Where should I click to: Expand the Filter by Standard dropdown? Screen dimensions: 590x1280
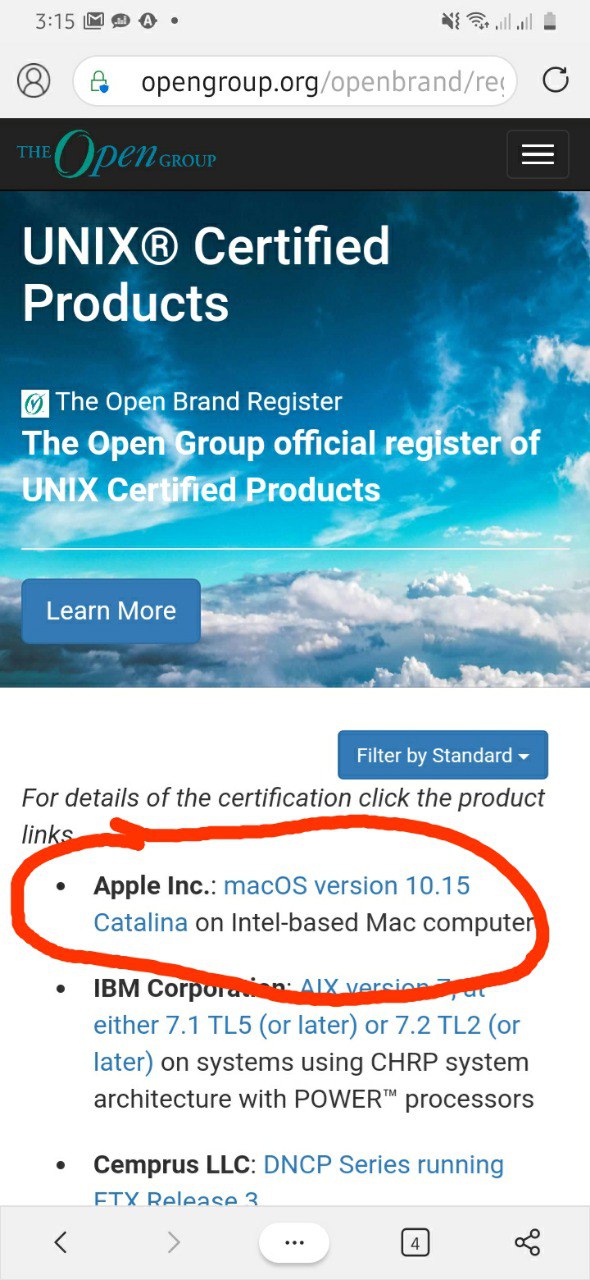[x=443, y=755]
